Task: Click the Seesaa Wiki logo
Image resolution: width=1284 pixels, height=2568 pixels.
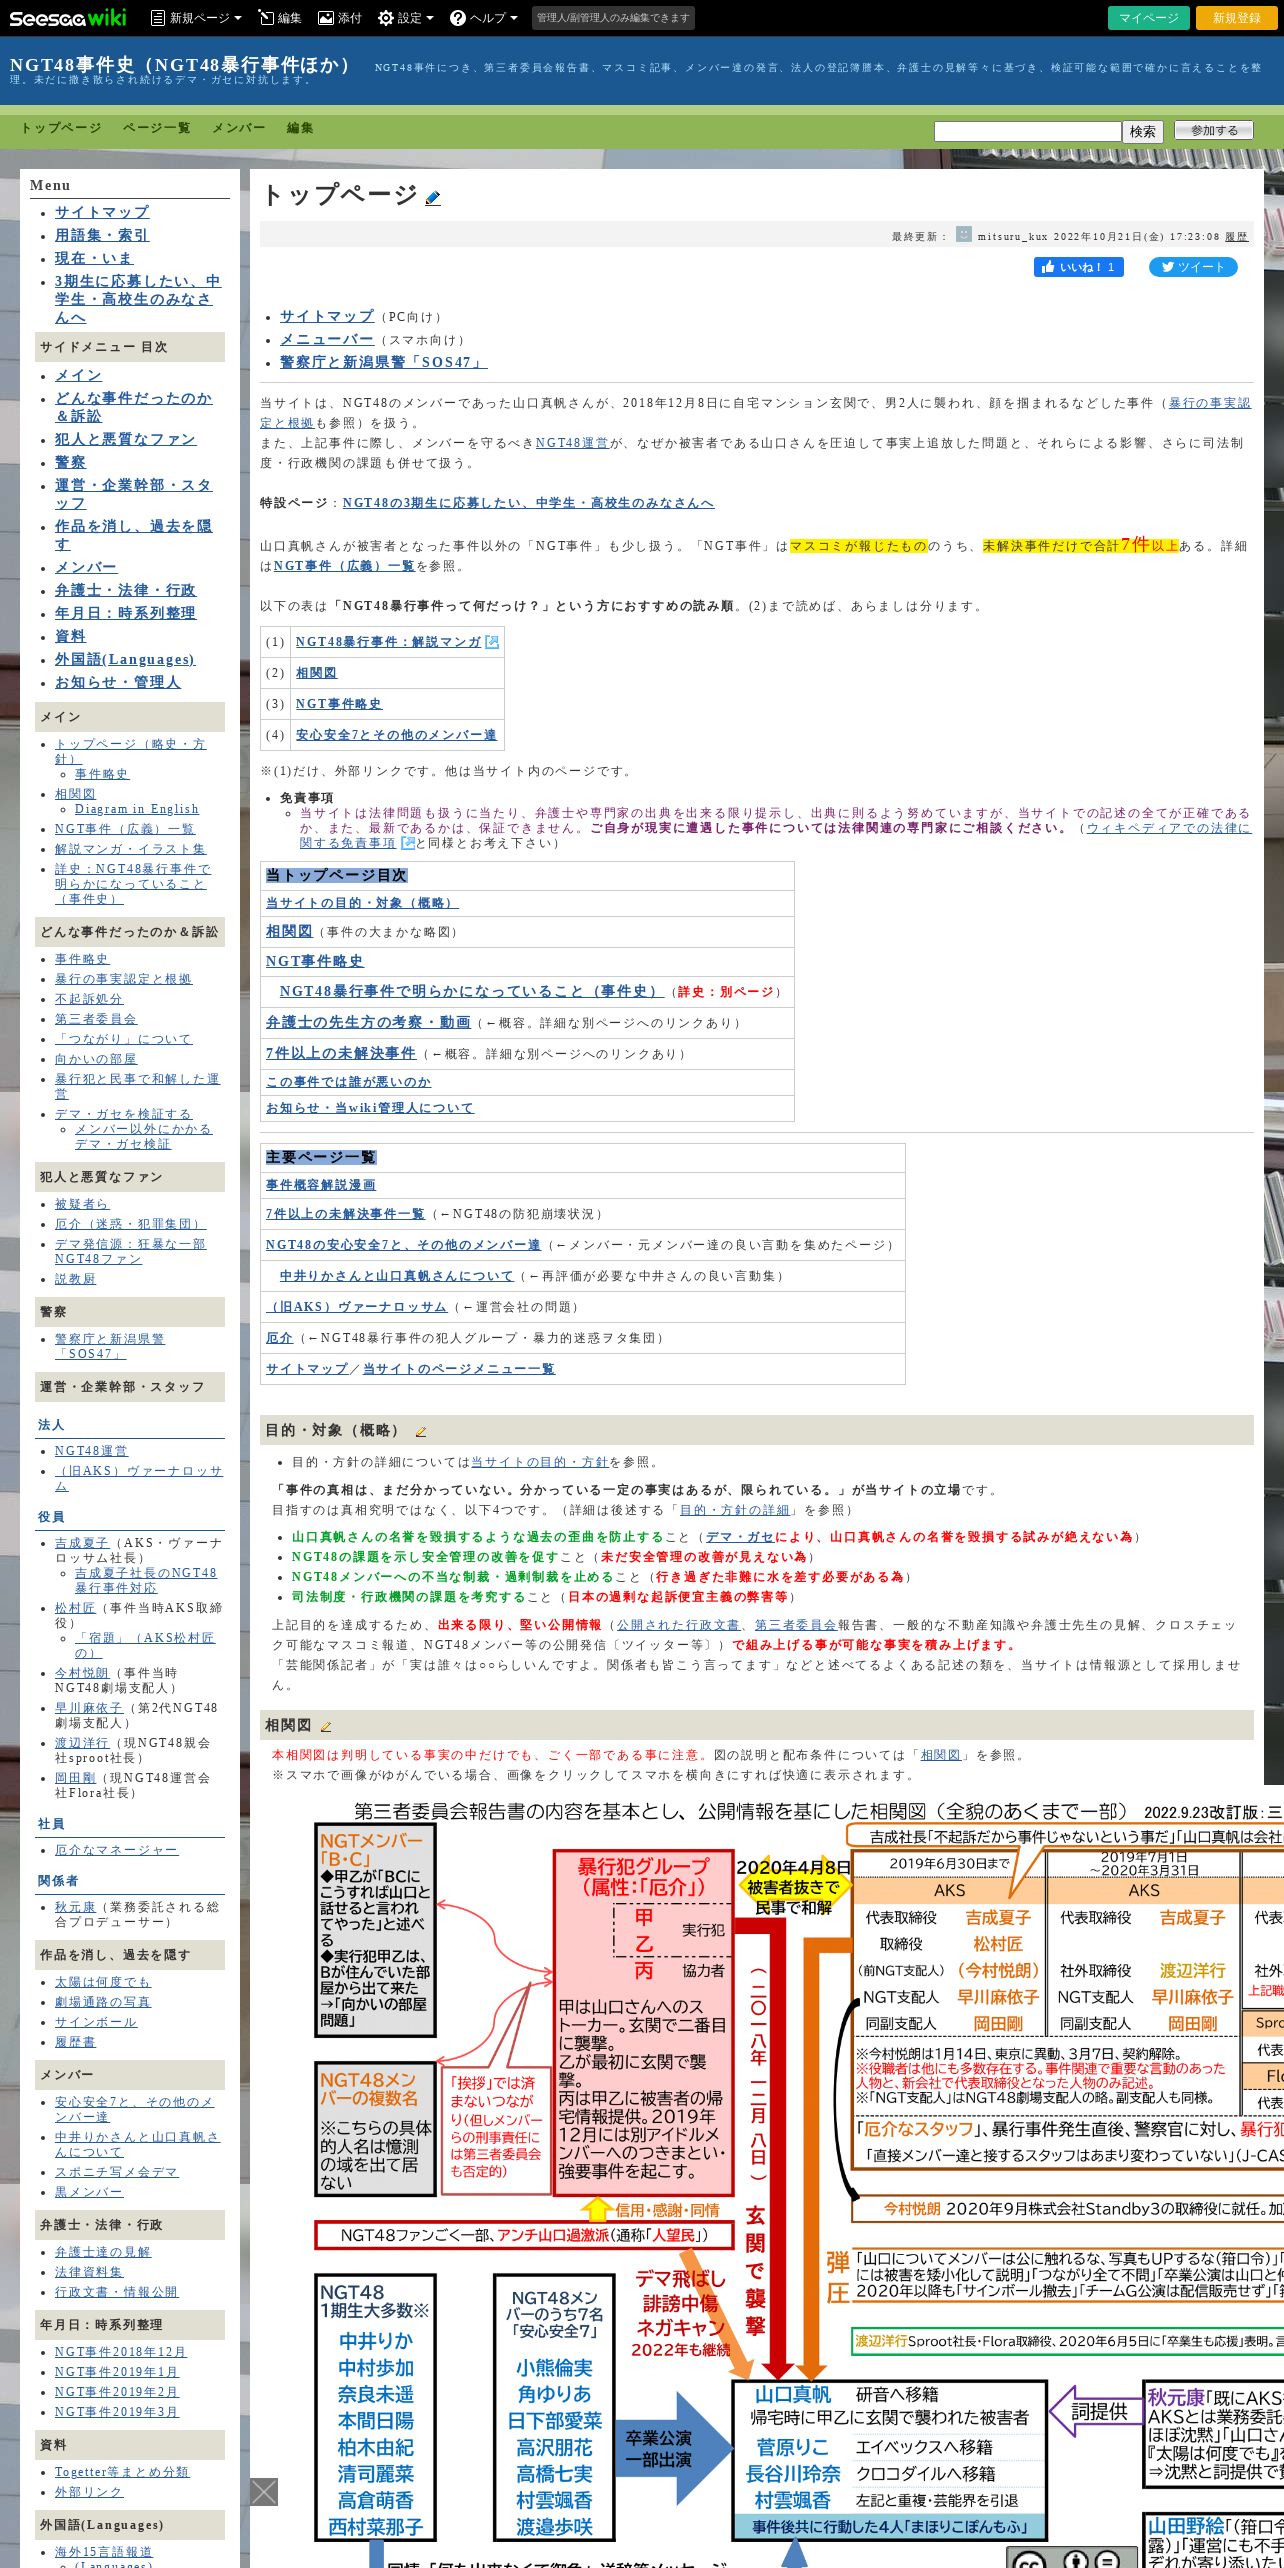Action: [x=68, y=17]
